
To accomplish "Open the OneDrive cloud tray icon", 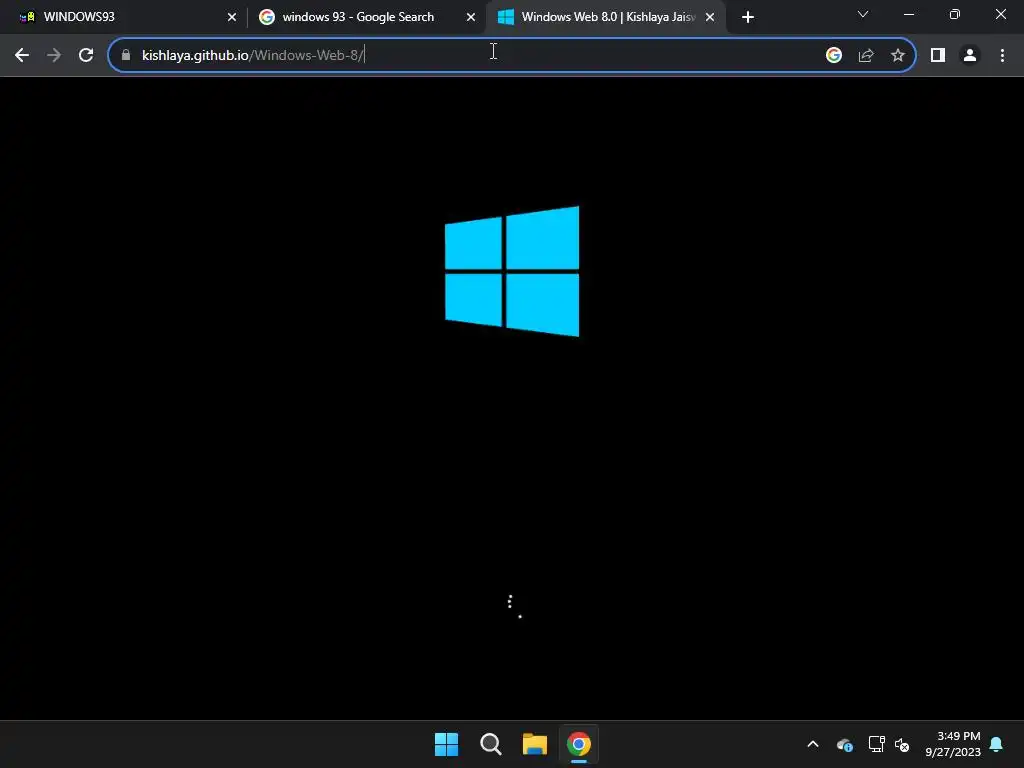I will tap(844, 744).
